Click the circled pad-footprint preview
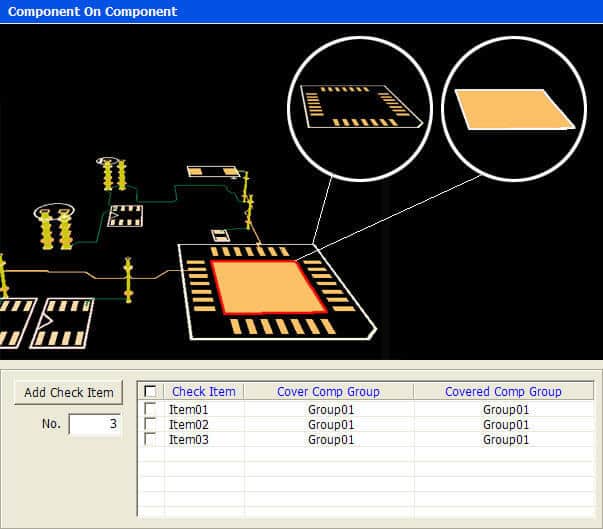The image size is (603, 529). 360,108
